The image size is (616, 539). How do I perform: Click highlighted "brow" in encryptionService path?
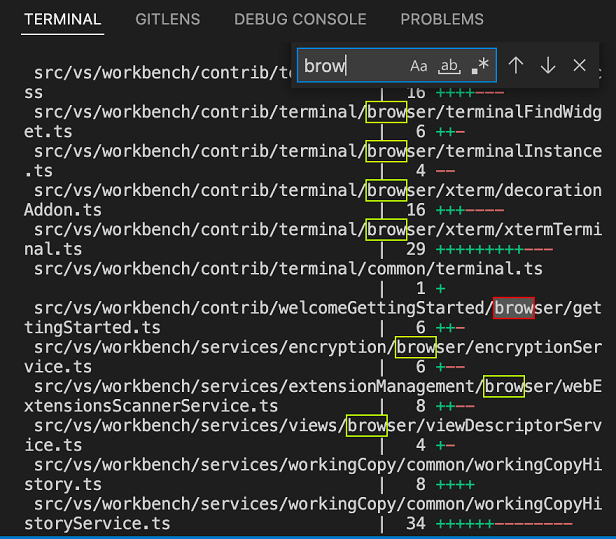[x=415, y=347]
